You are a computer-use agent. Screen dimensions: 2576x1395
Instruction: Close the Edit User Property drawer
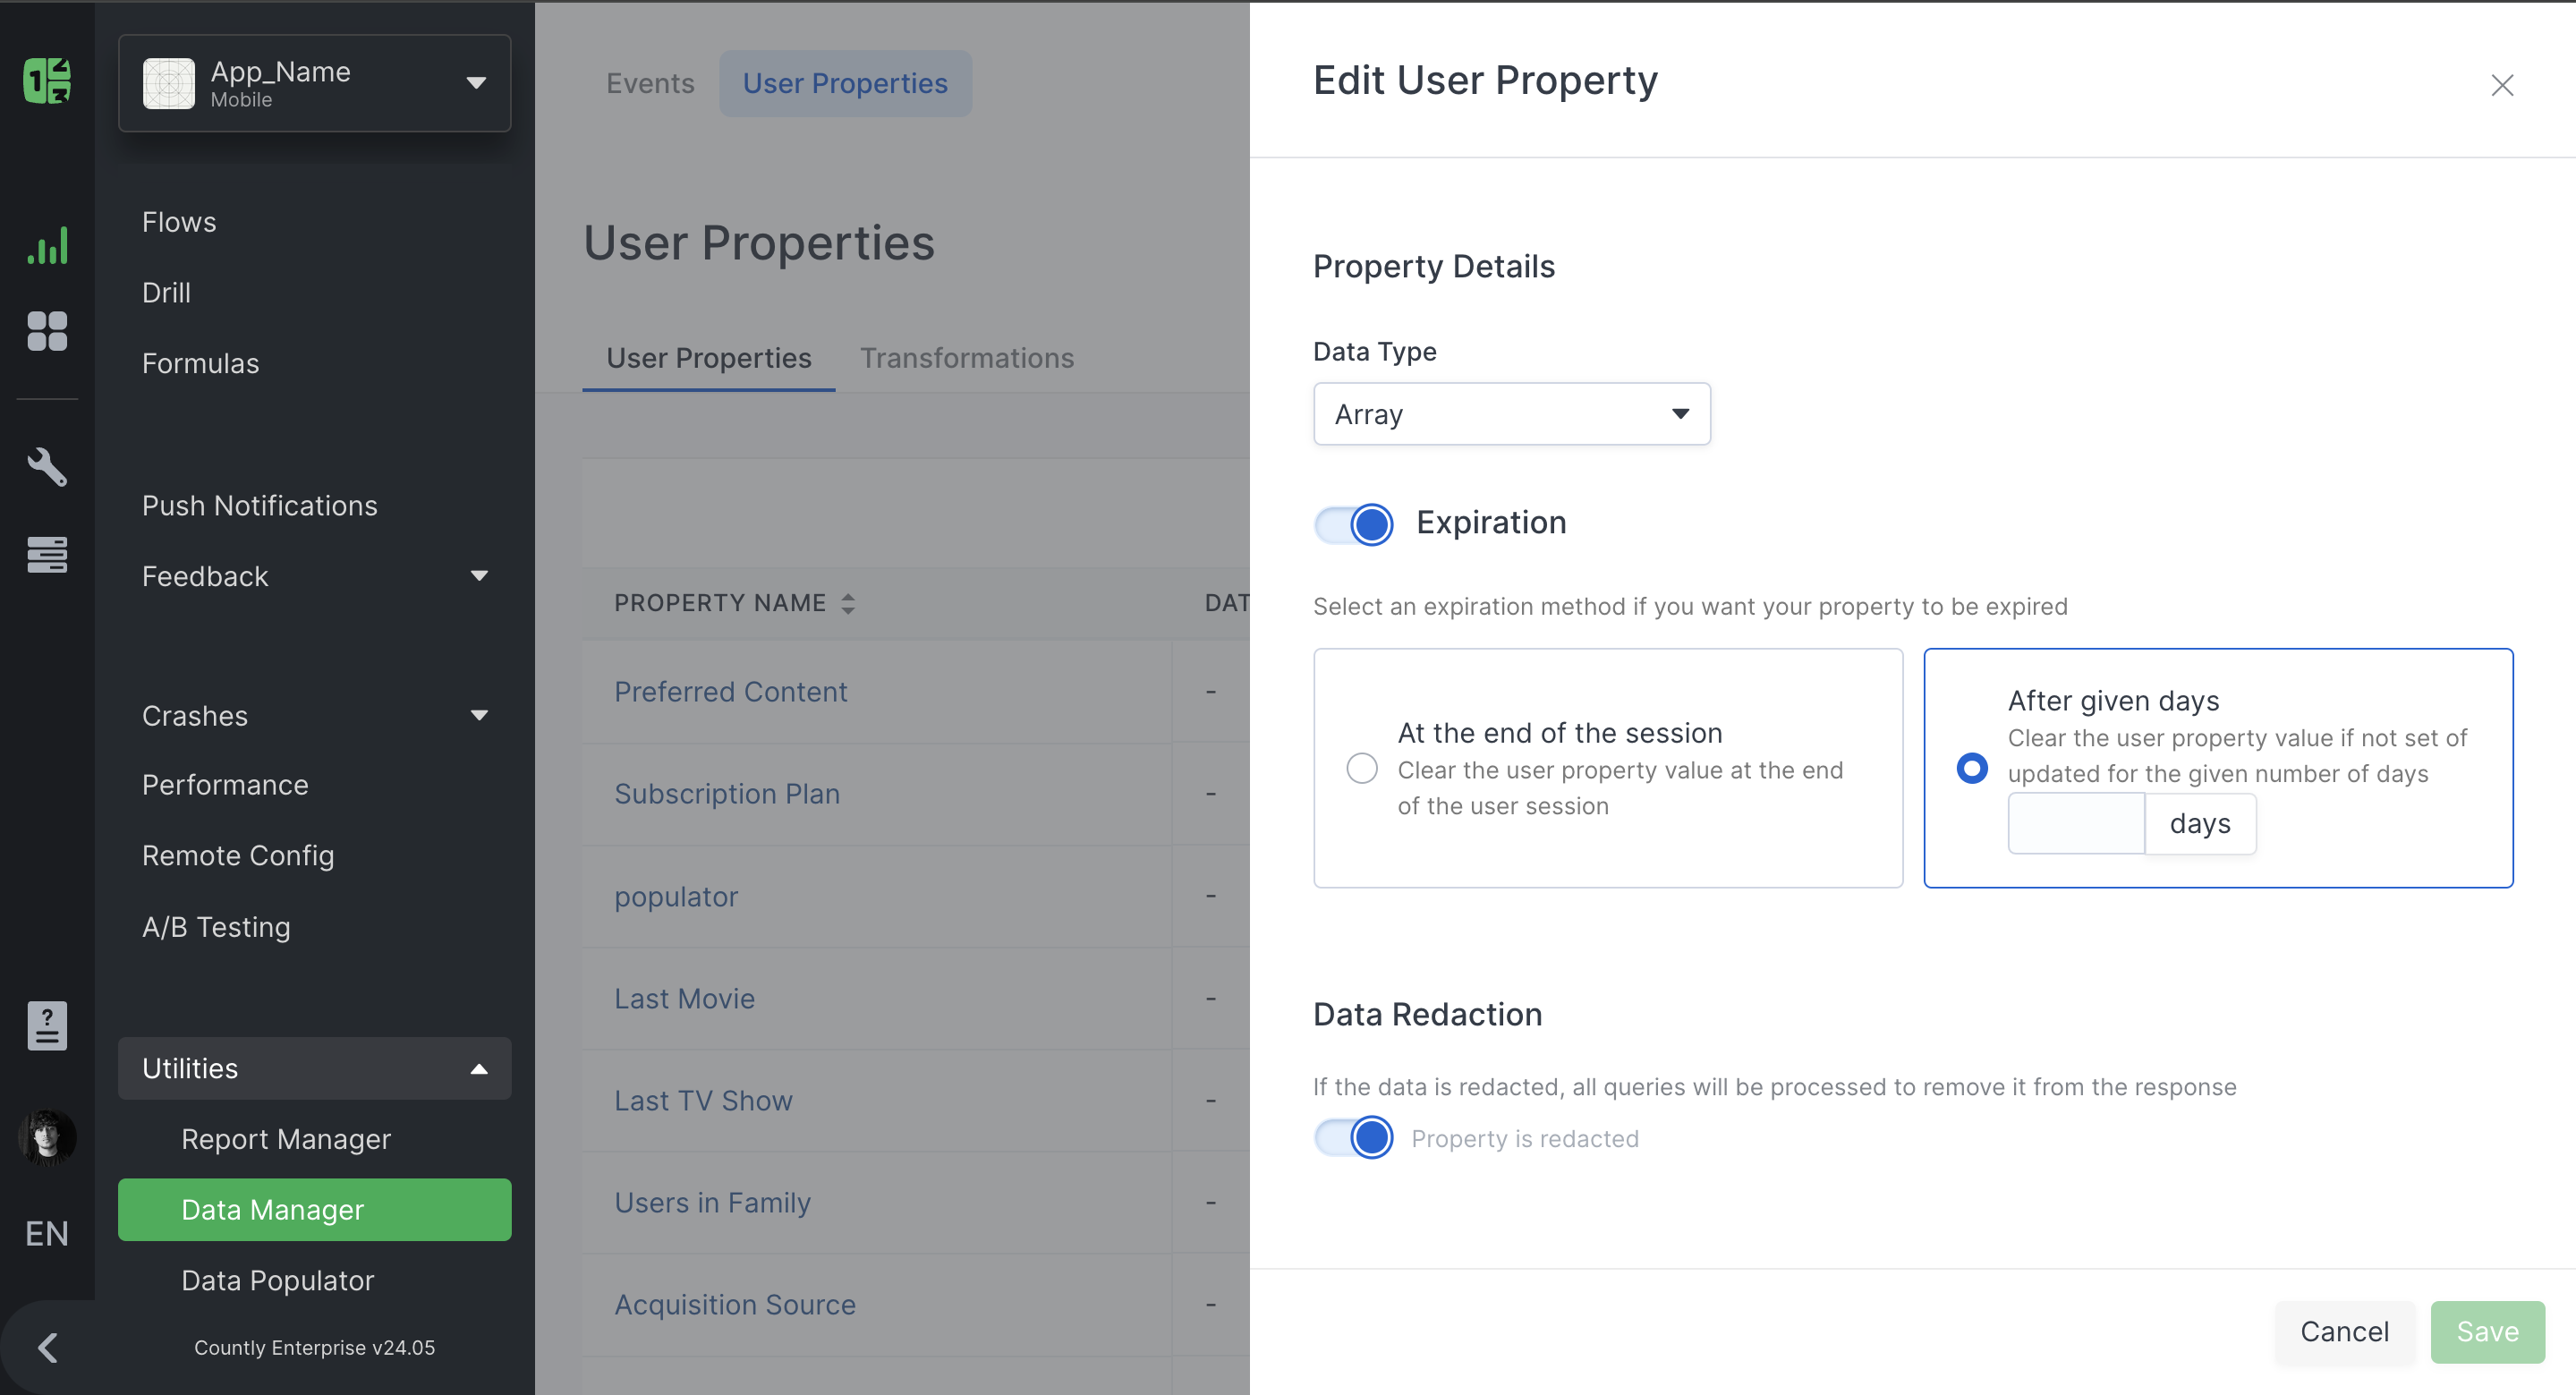[x=2502, y=85]
